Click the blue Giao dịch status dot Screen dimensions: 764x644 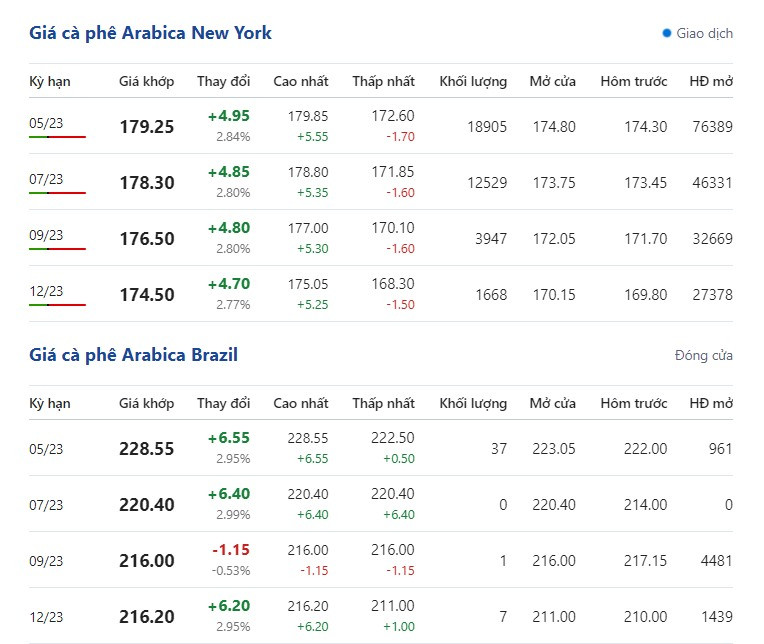pyautogui.click(x=667, y=33)
